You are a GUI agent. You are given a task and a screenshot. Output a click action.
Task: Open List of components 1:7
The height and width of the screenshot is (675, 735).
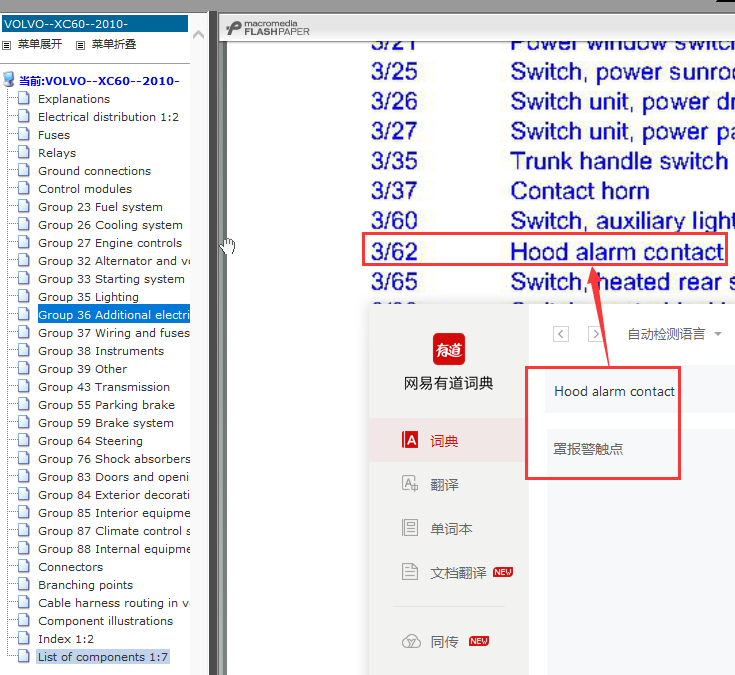pyautogui.click(x=103, y=657)
